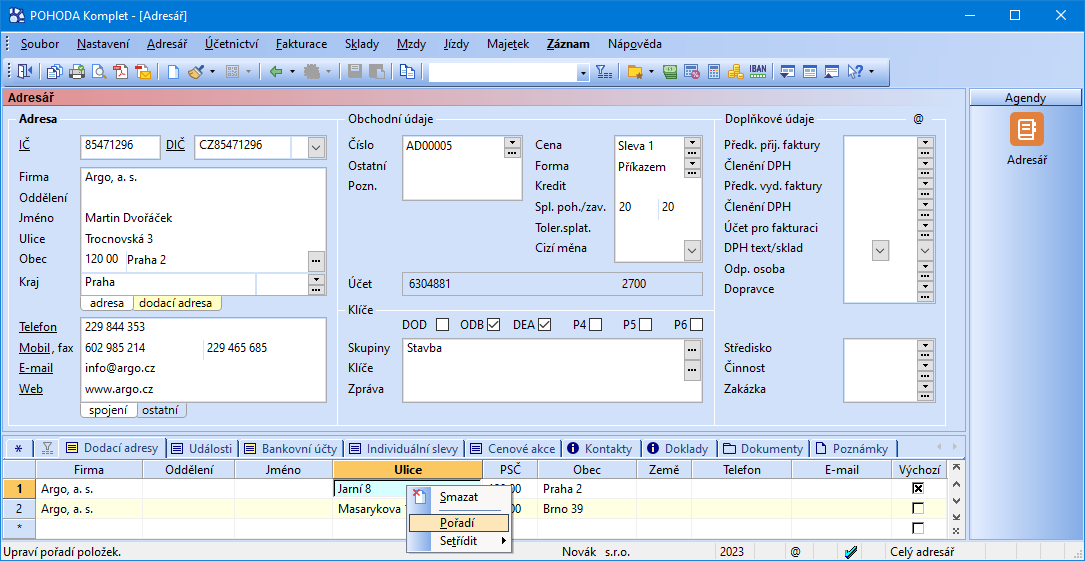Open the back arrow history dropdown
This screenshot has width=1085, height=561.
[293, 71]
